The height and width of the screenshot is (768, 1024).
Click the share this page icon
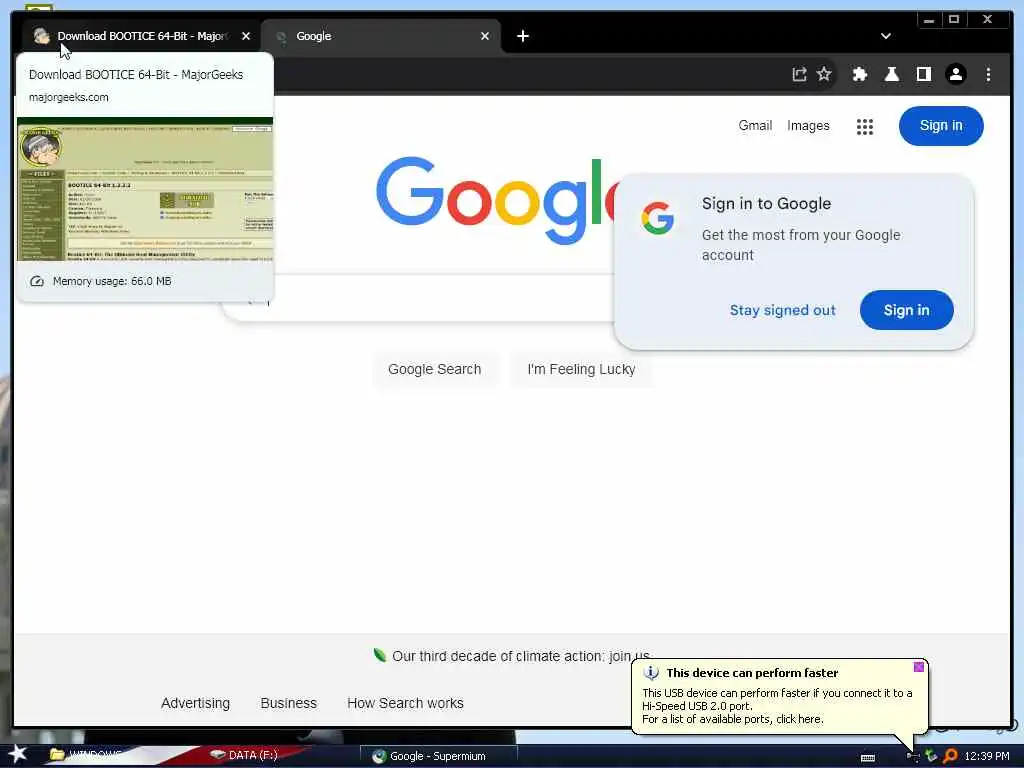pyautogui.click(x=799, y=74)
